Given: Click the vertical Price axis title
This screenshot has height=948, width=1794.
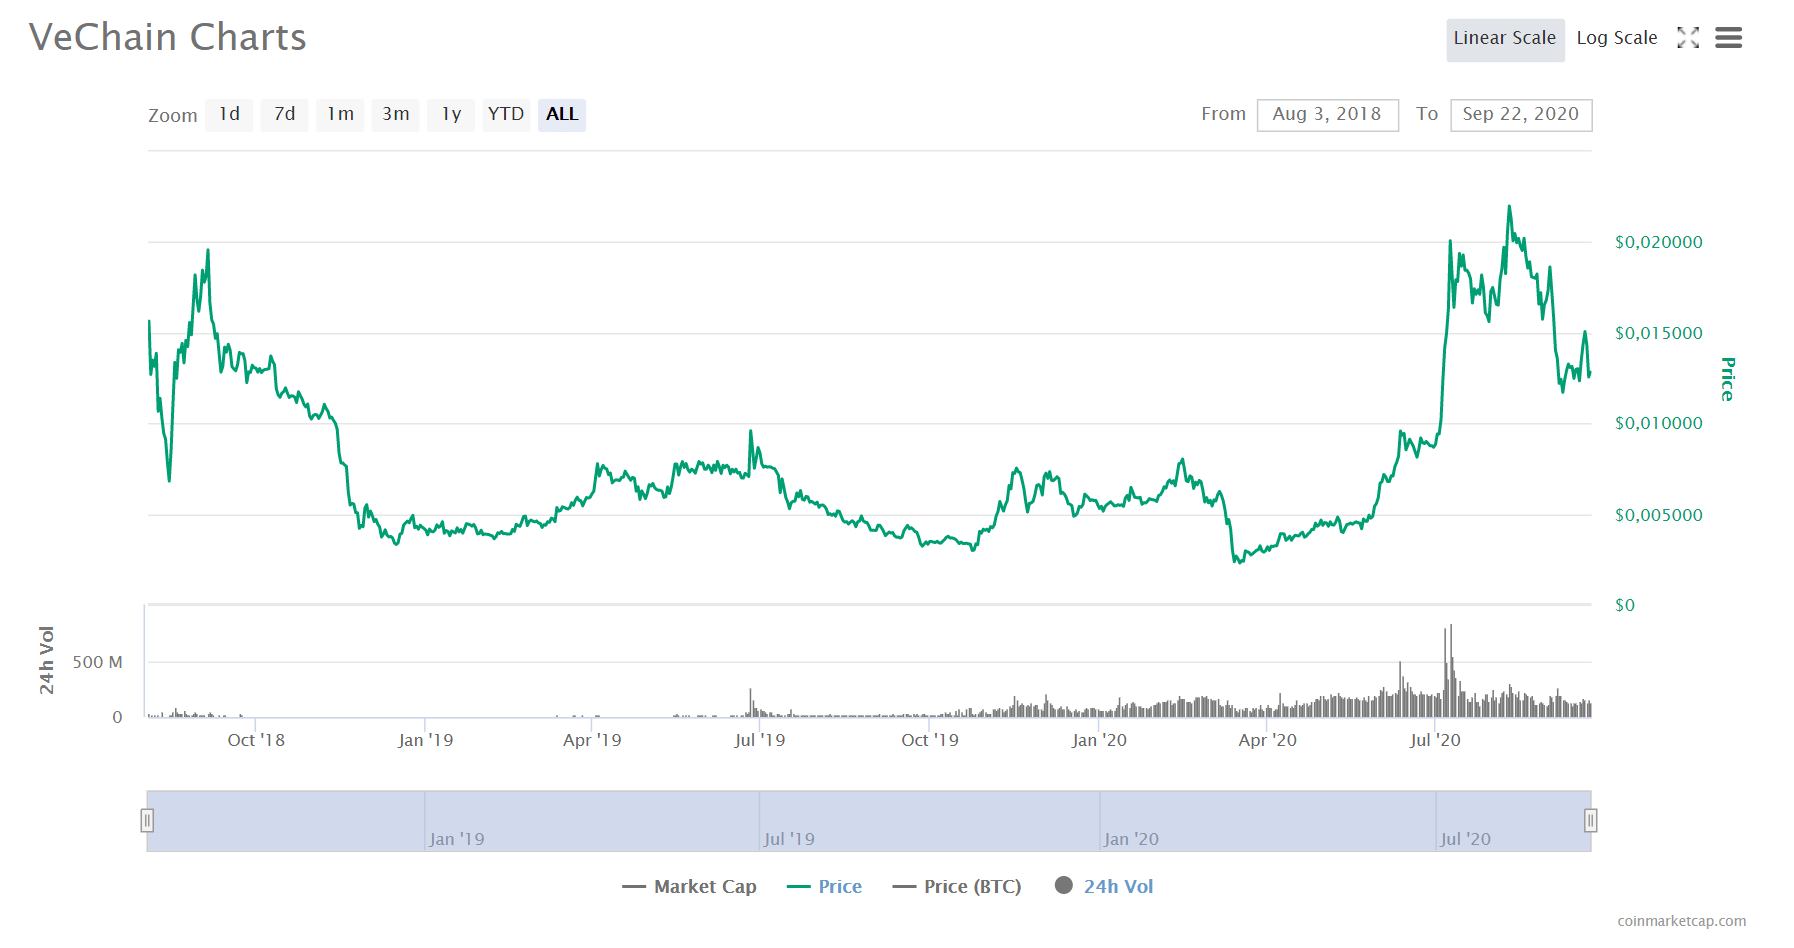Looking at the screenshot, I should (1727, 379).
